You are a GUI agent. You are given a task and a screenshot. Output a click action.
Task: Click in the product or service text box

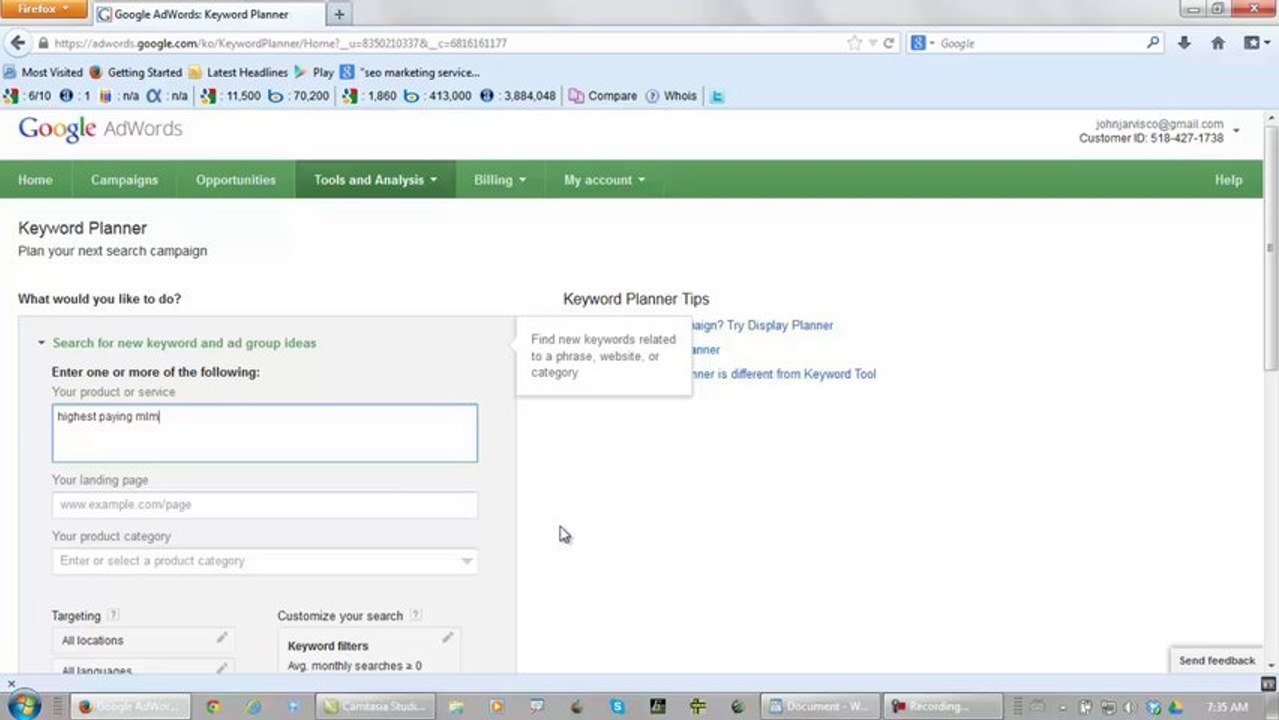(264, 433)
